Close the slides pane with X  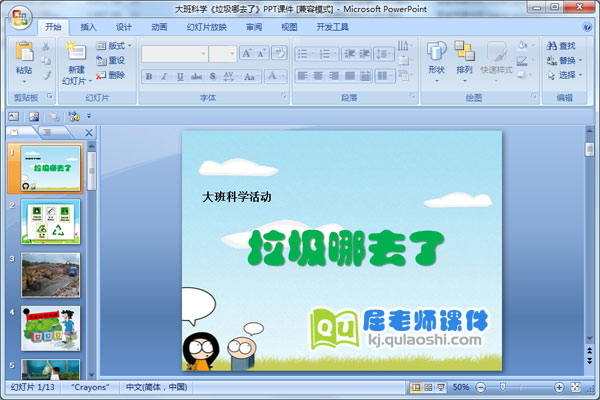click(89, 132)
